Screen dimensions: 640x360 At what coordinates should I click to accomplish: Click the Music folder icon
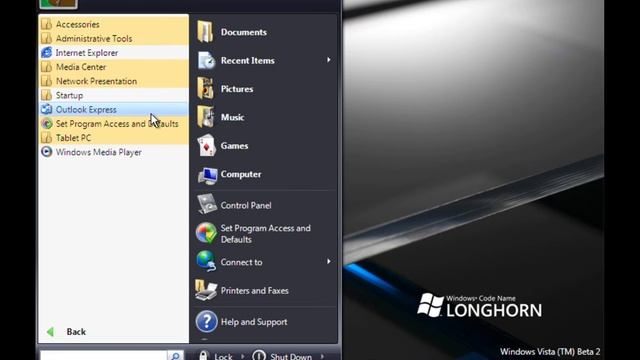(x=206, y=117)
